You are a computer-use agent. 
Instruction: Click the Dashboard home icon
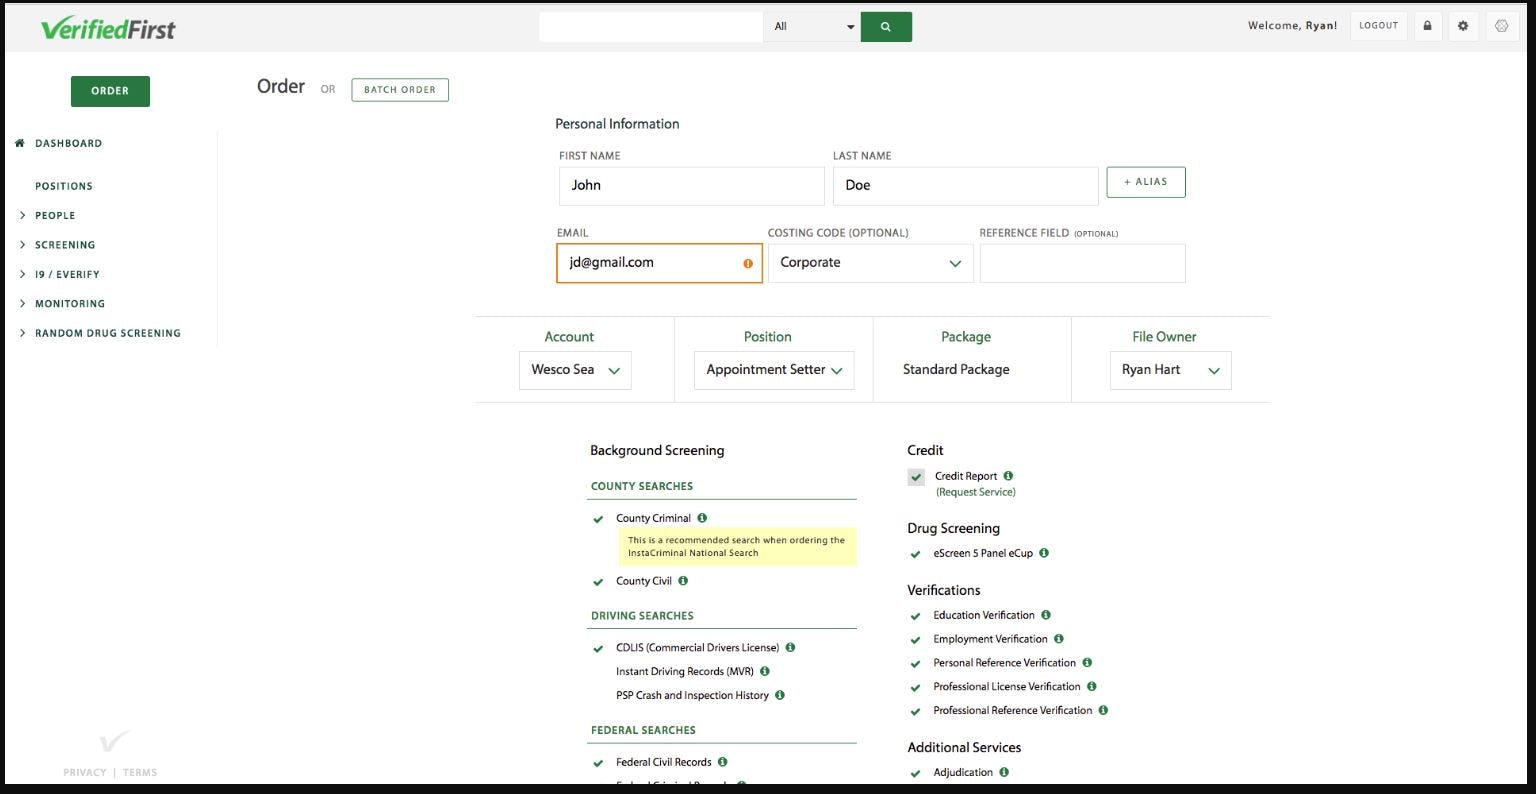(x=19, y=143)
